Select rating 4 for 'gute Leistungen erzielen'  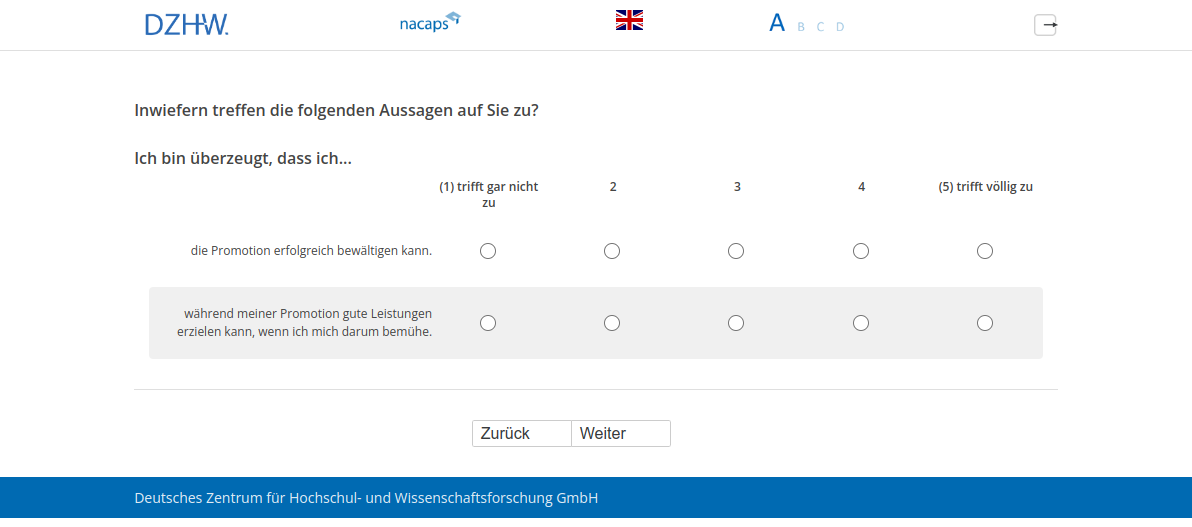[861, 323]
